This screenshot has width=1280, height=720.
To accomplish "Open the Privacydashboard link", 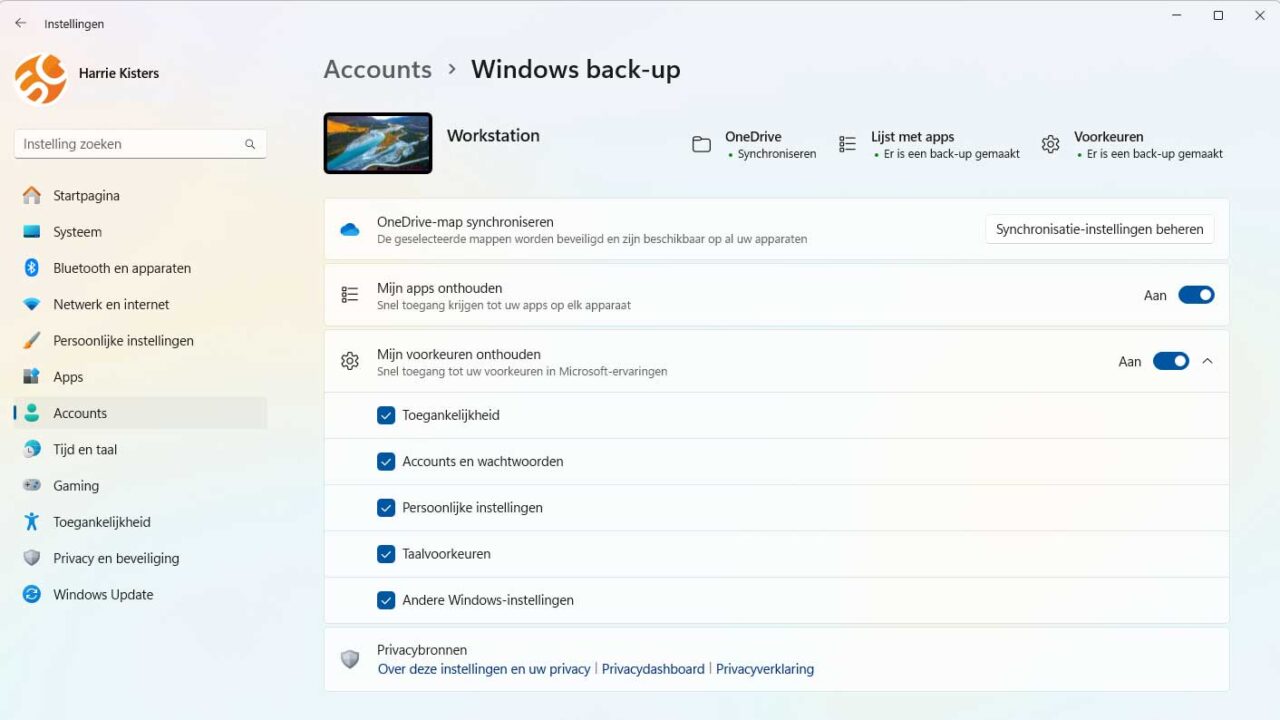I will (x=653, y=668).
